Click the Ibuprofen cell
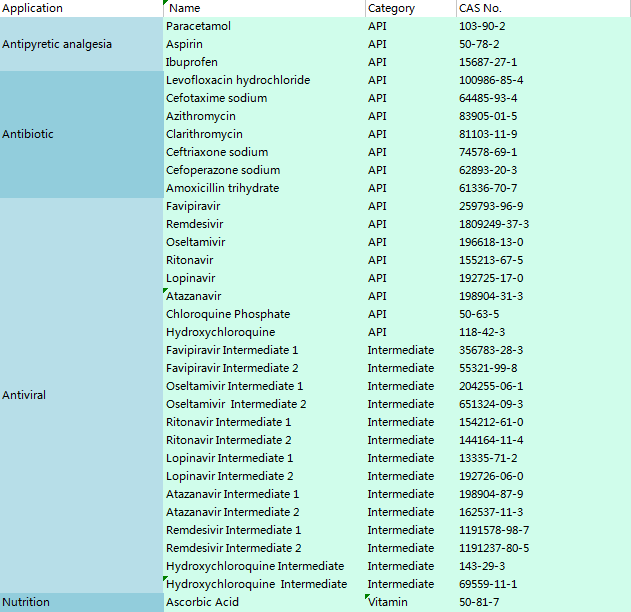Viewport: 631px width, 612px height. [263, 62]
